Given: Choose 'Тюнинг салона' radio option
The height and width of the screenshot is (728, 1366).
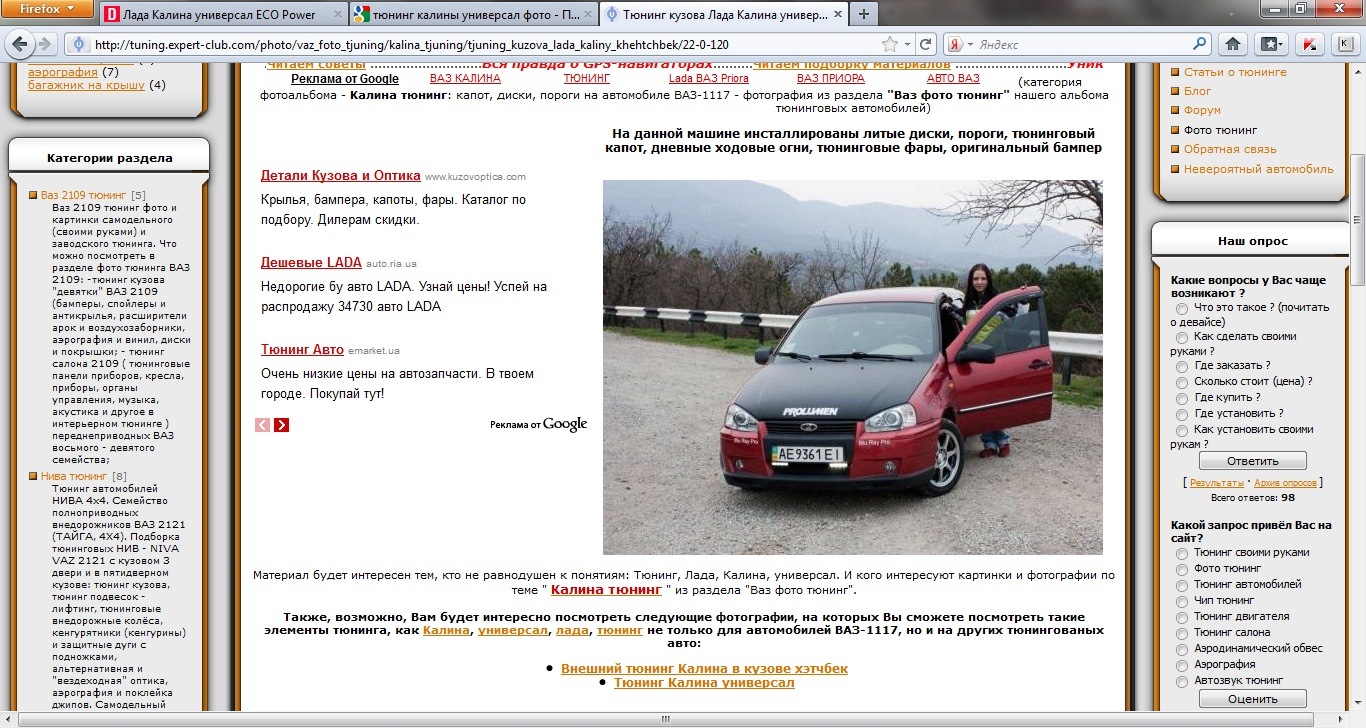Looking at the screenshot, I should tap(1182, 633).
